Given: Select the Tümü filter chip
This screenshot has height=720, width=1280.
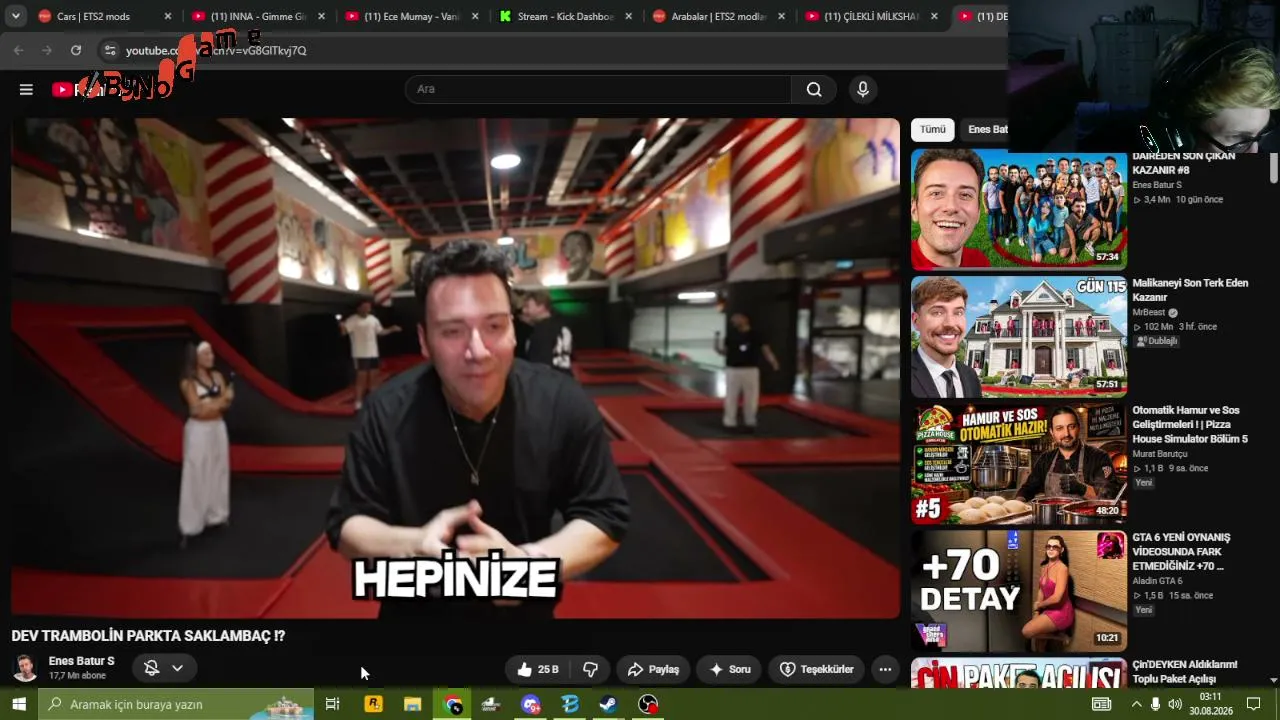Looking at the screenshot, I should [933, 130].
